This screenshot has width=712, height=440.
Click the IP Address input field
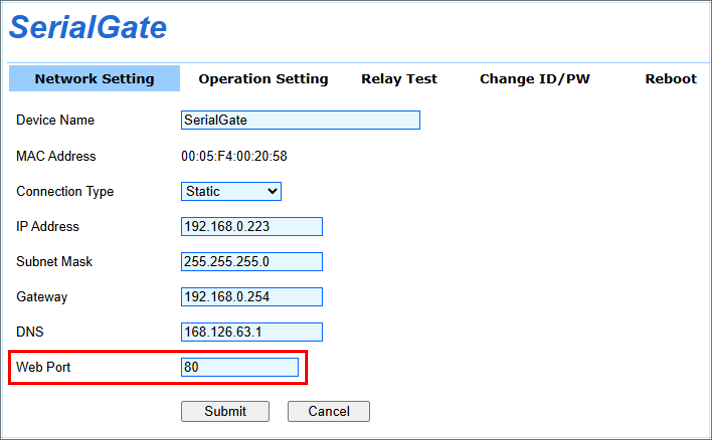pyautogui.click(x=252, y=227)
